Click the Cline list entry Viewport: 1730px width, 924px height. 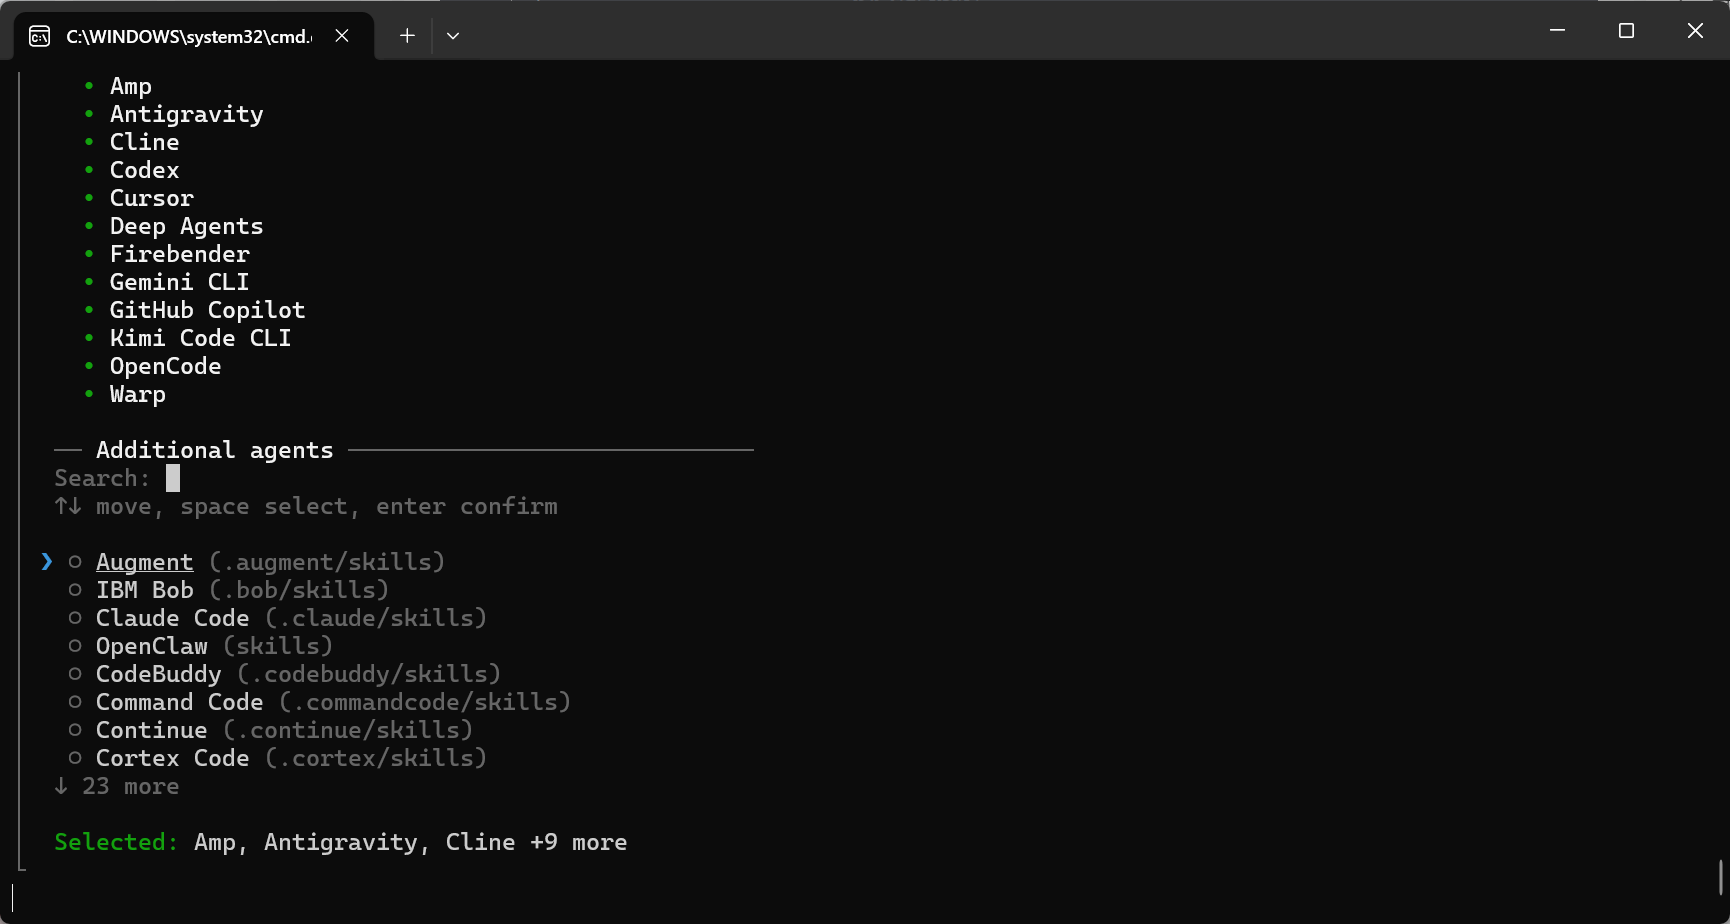coord(145,142)
